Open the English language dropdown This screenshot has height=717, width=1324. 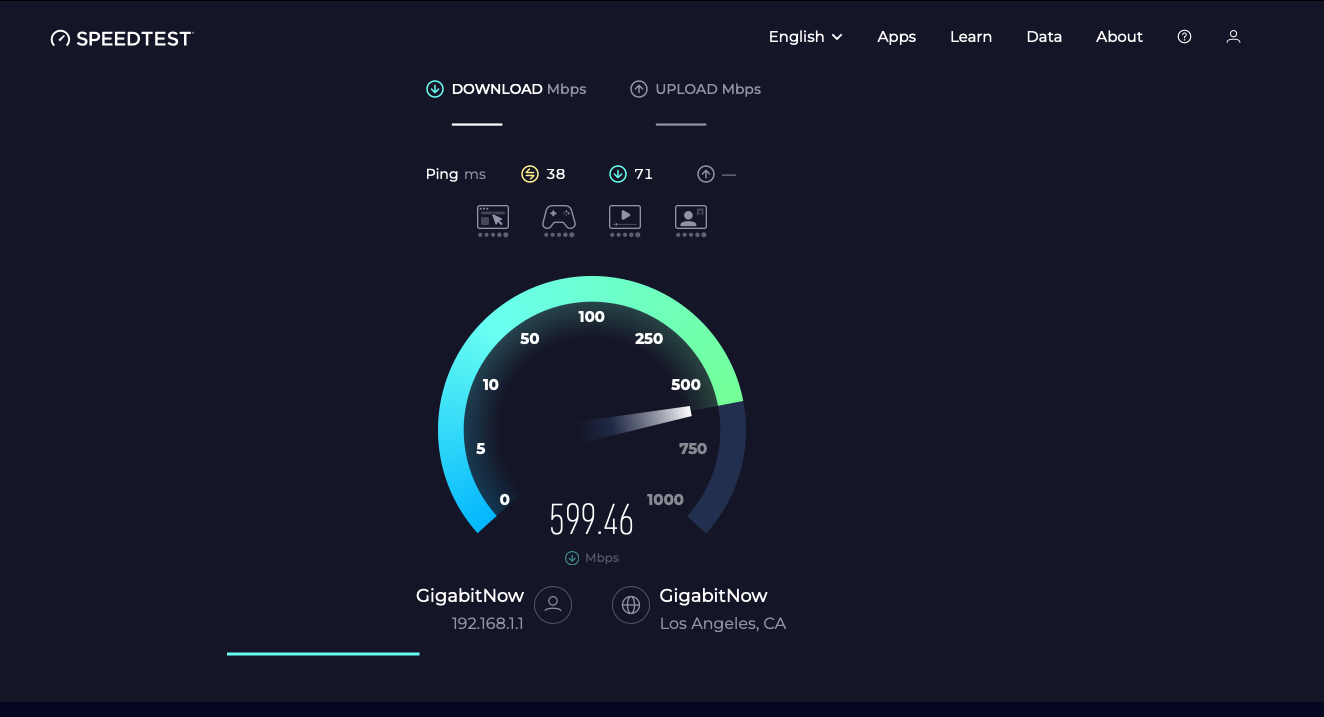pos(805,37)
